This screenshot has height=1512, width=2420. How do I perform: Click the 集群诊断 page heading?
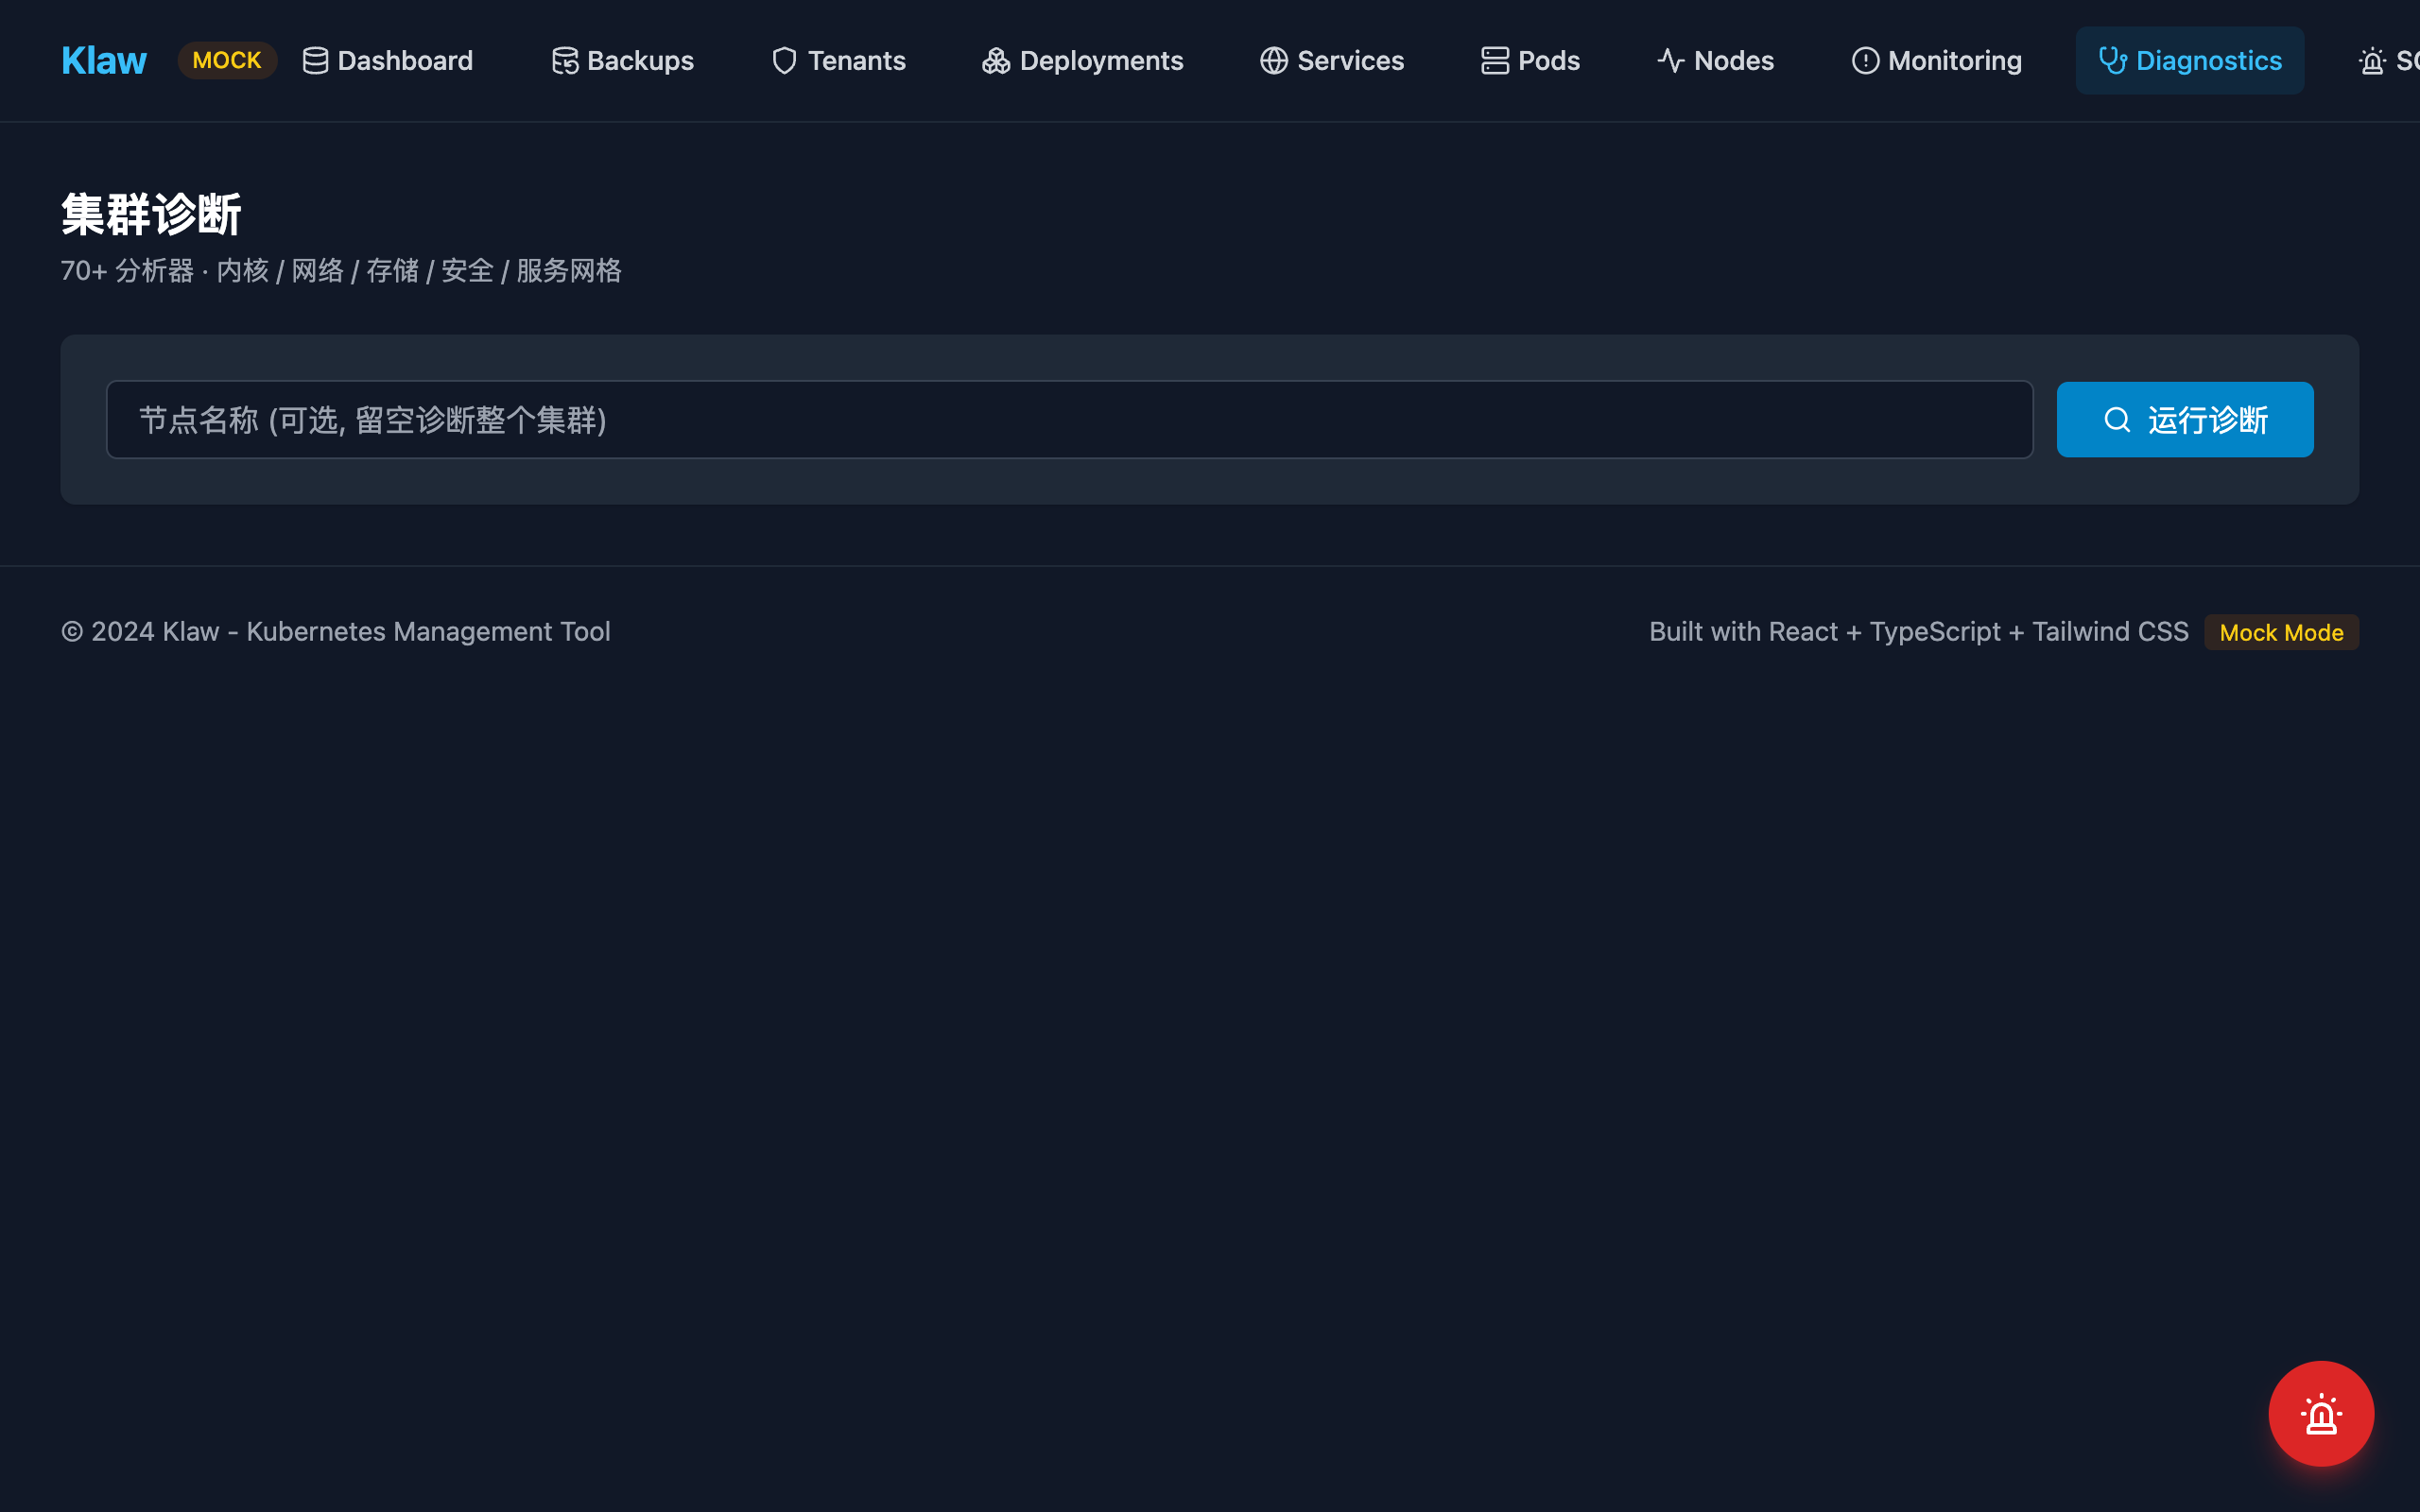[x=151, y=215]
